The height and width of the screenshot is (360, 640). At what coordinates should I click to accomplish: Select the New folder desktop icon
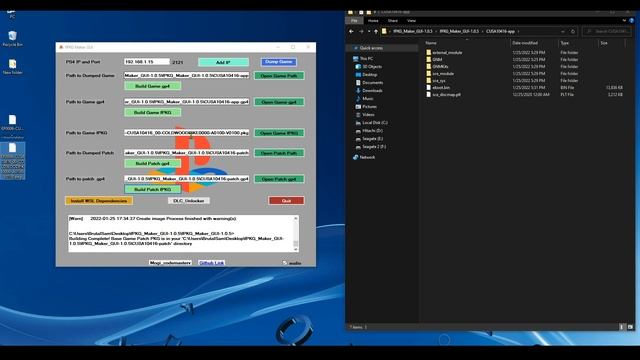(x=12, y=67)
